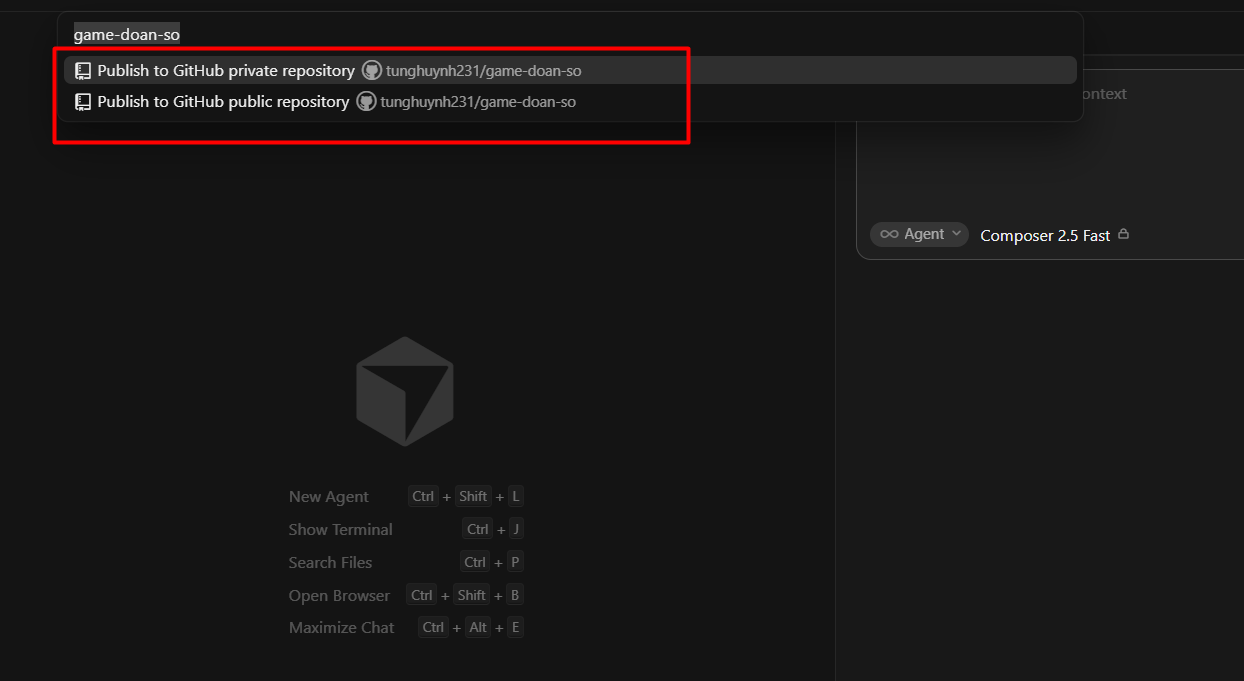Screen dimensions: 1244x681
Task: Click New Agent shortcut entry
Action: pos(406,497)
